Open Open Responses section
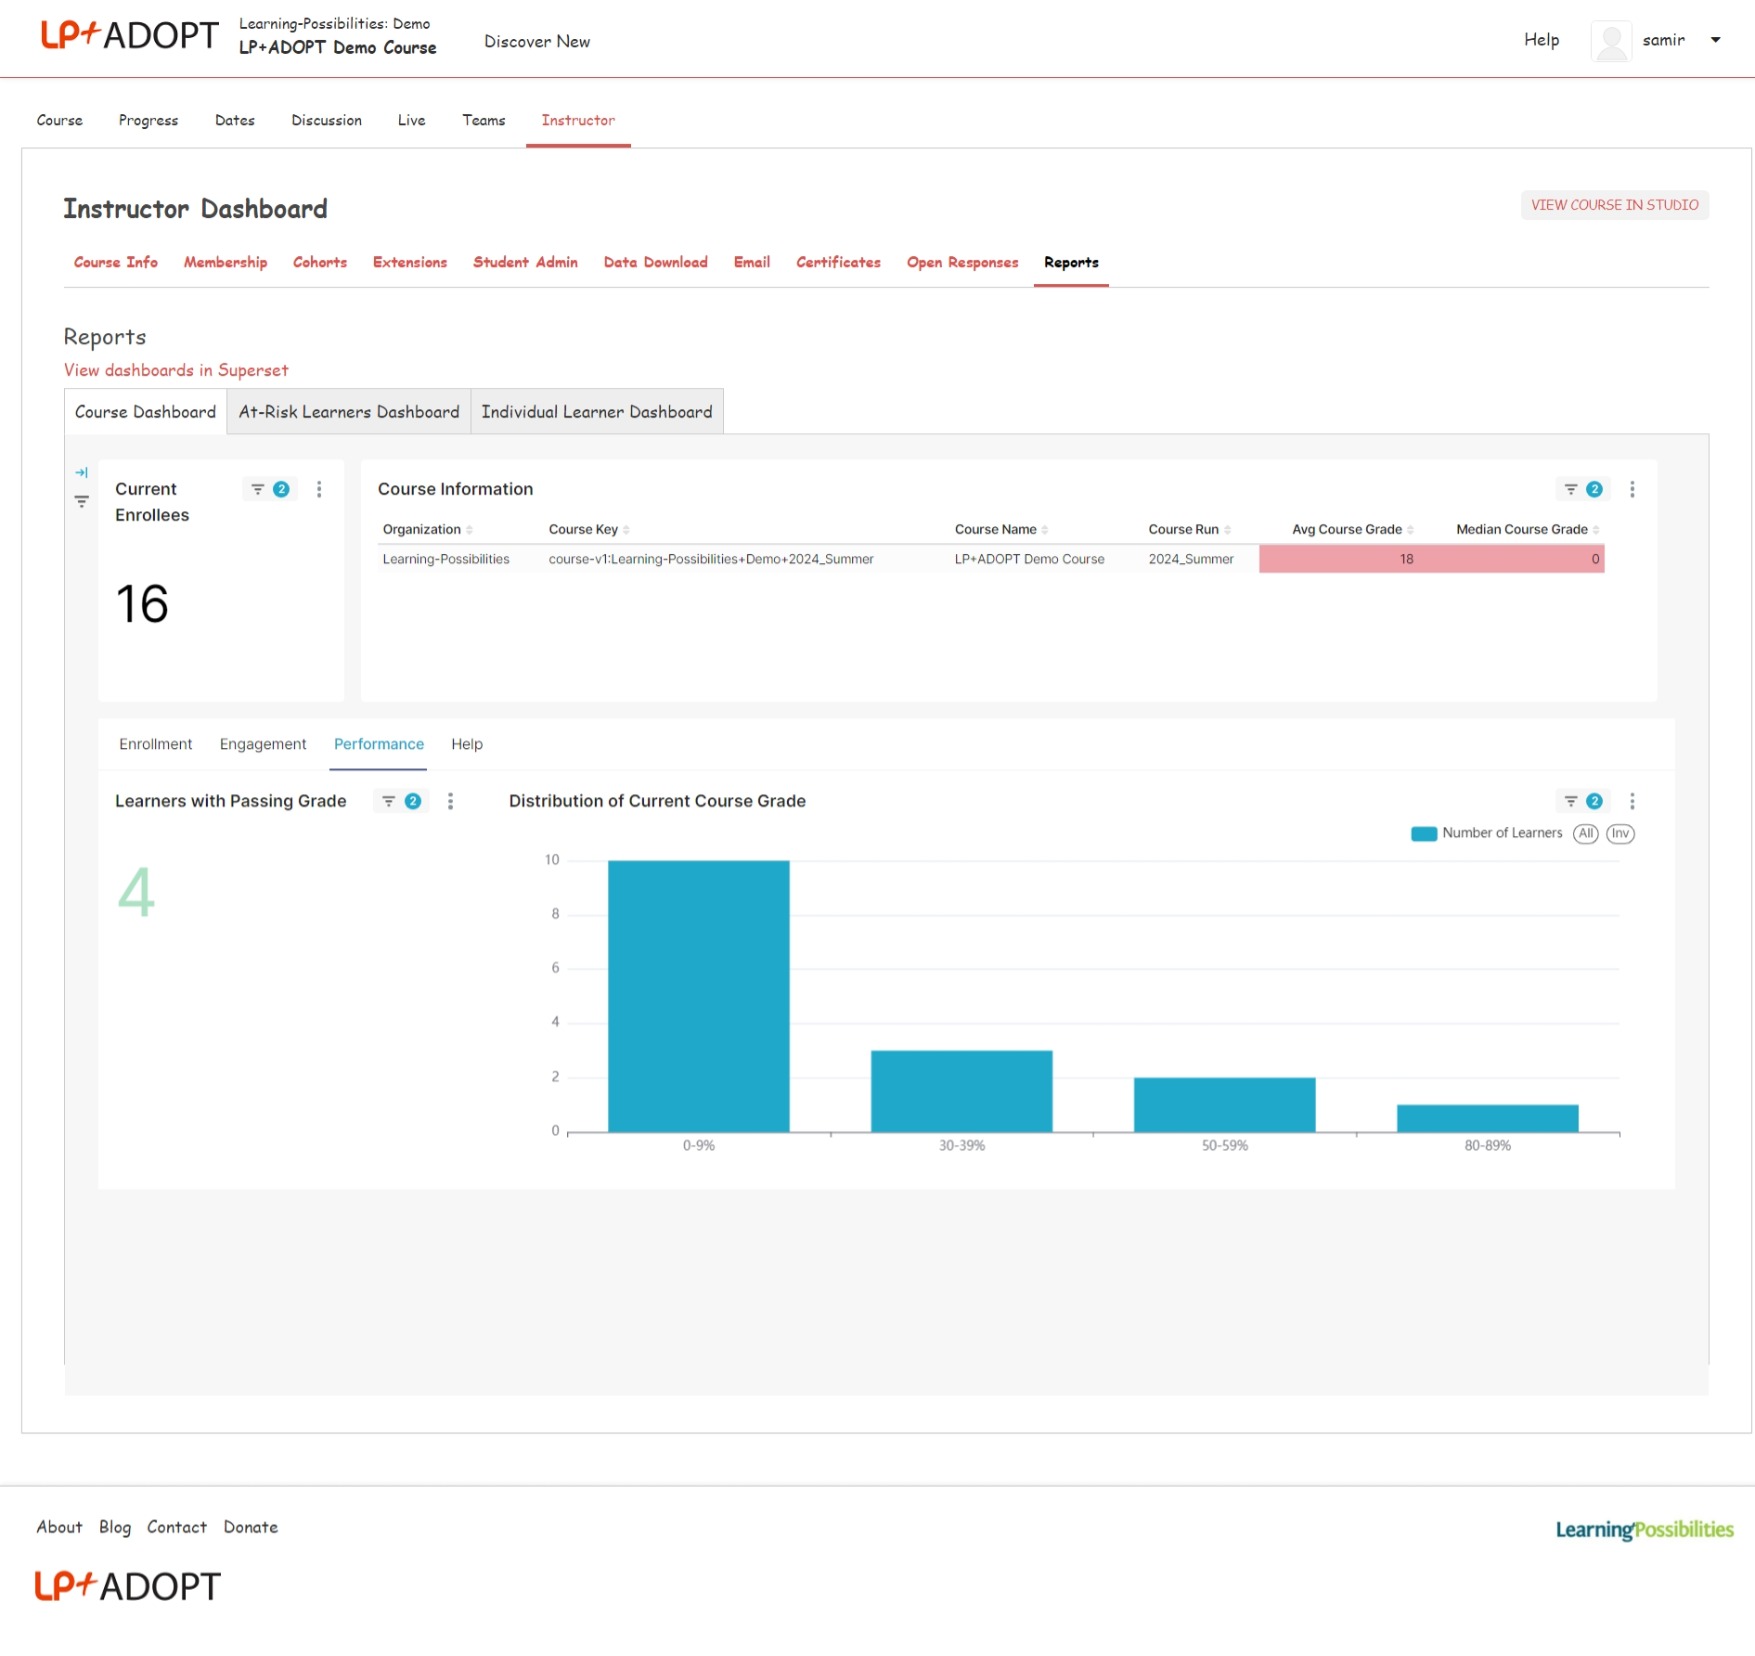This screenshot has height=1656, width=1755. point(962,262)
